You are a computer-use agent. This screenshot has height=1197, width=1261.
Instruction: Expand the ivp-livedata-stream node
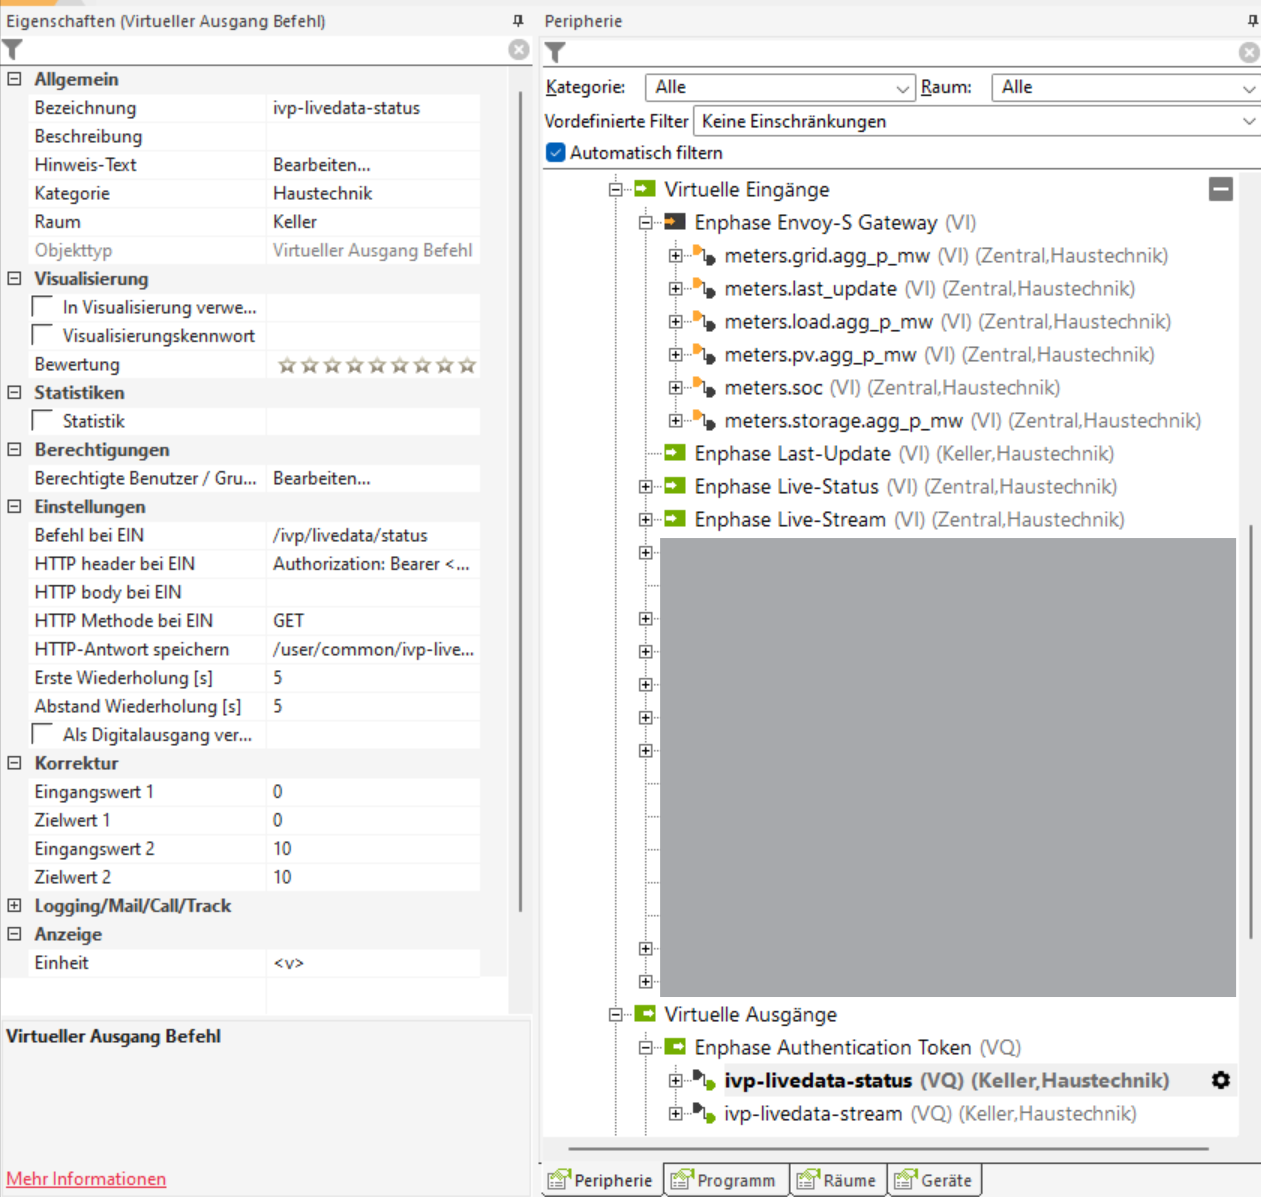(676, 1114)
